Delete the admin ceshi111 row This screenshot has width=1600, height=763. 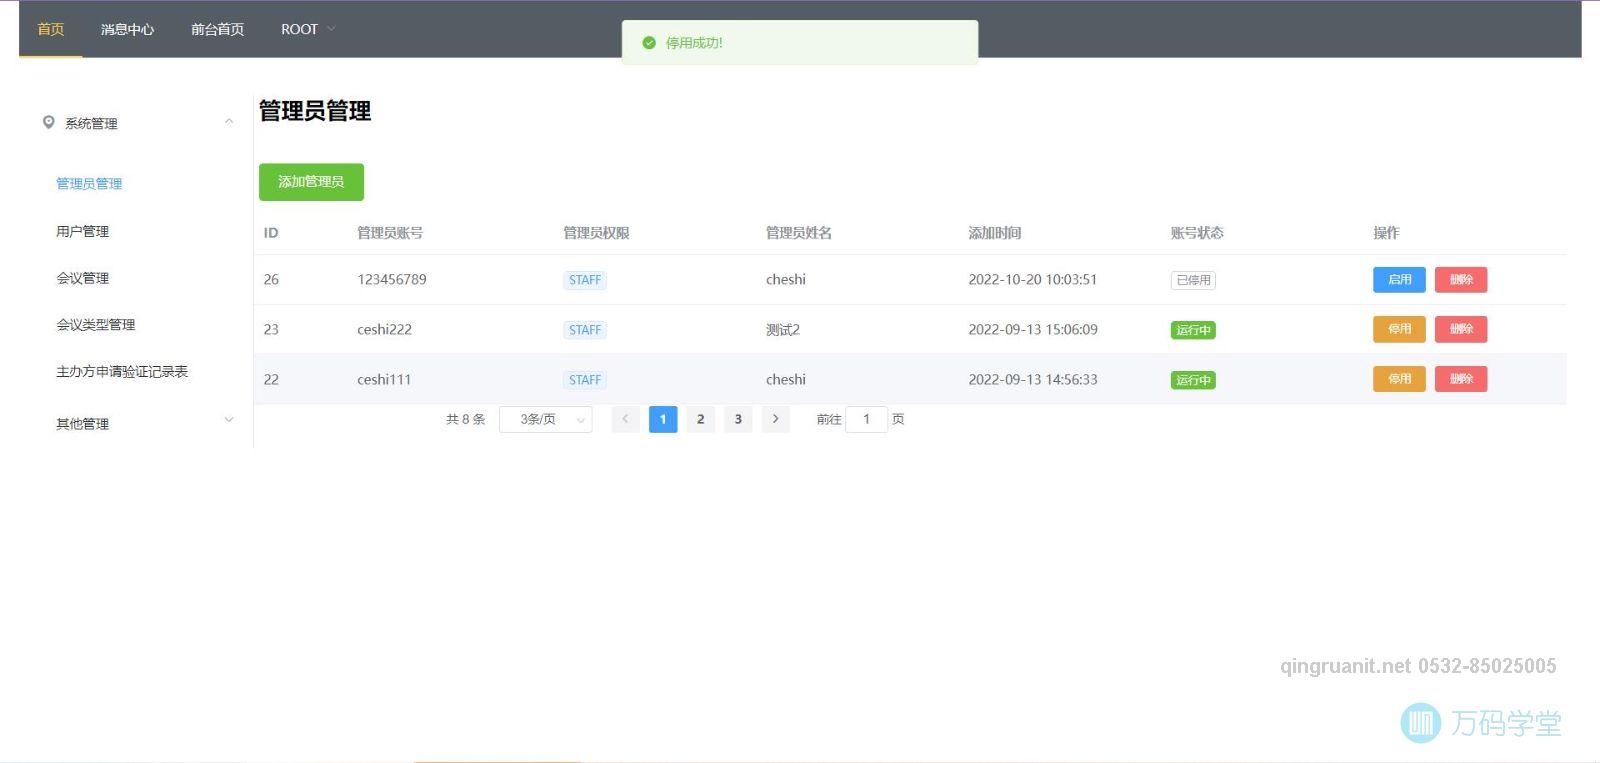(x=1461, y=379)
